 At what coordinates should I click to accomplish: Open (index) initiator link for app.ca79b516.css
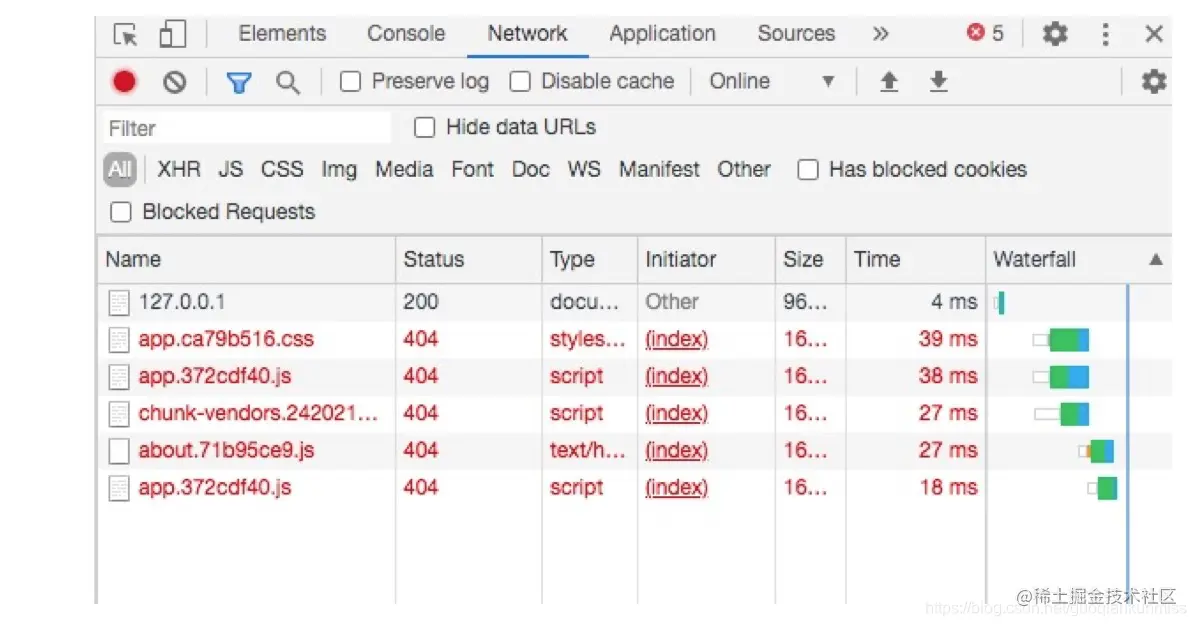676,339
